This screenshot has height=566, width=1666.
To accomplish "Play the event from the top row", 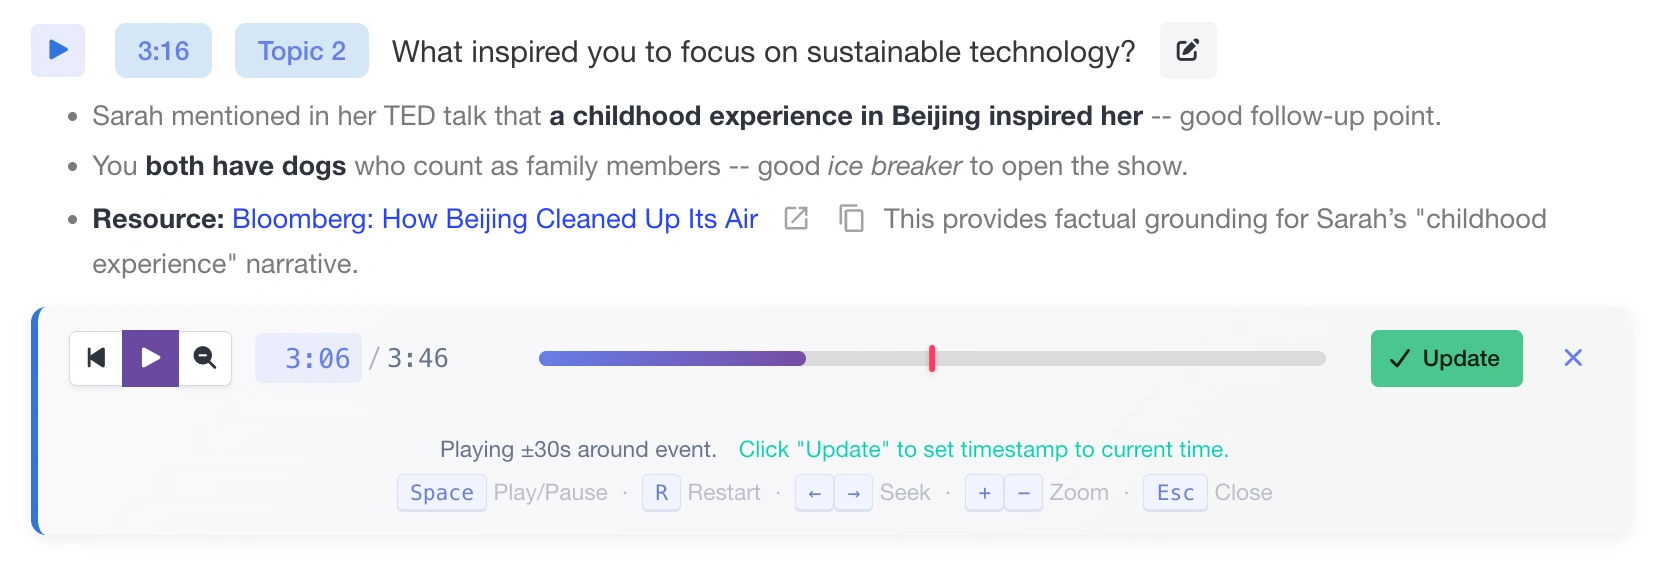I will [x=58, y=50].
